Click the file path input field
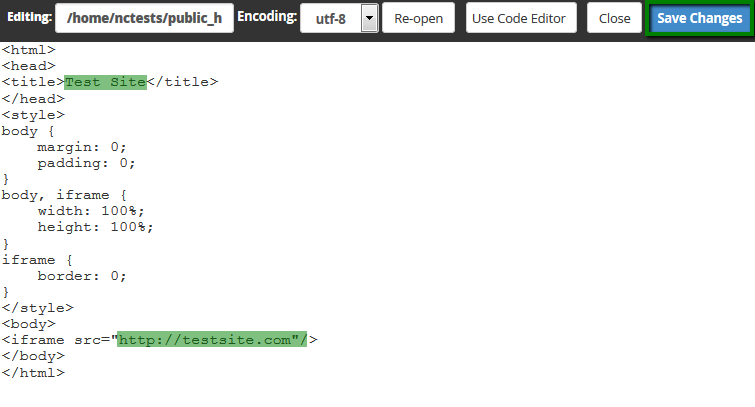Screen dimensions: 755x407 click(x=144, y=18)
